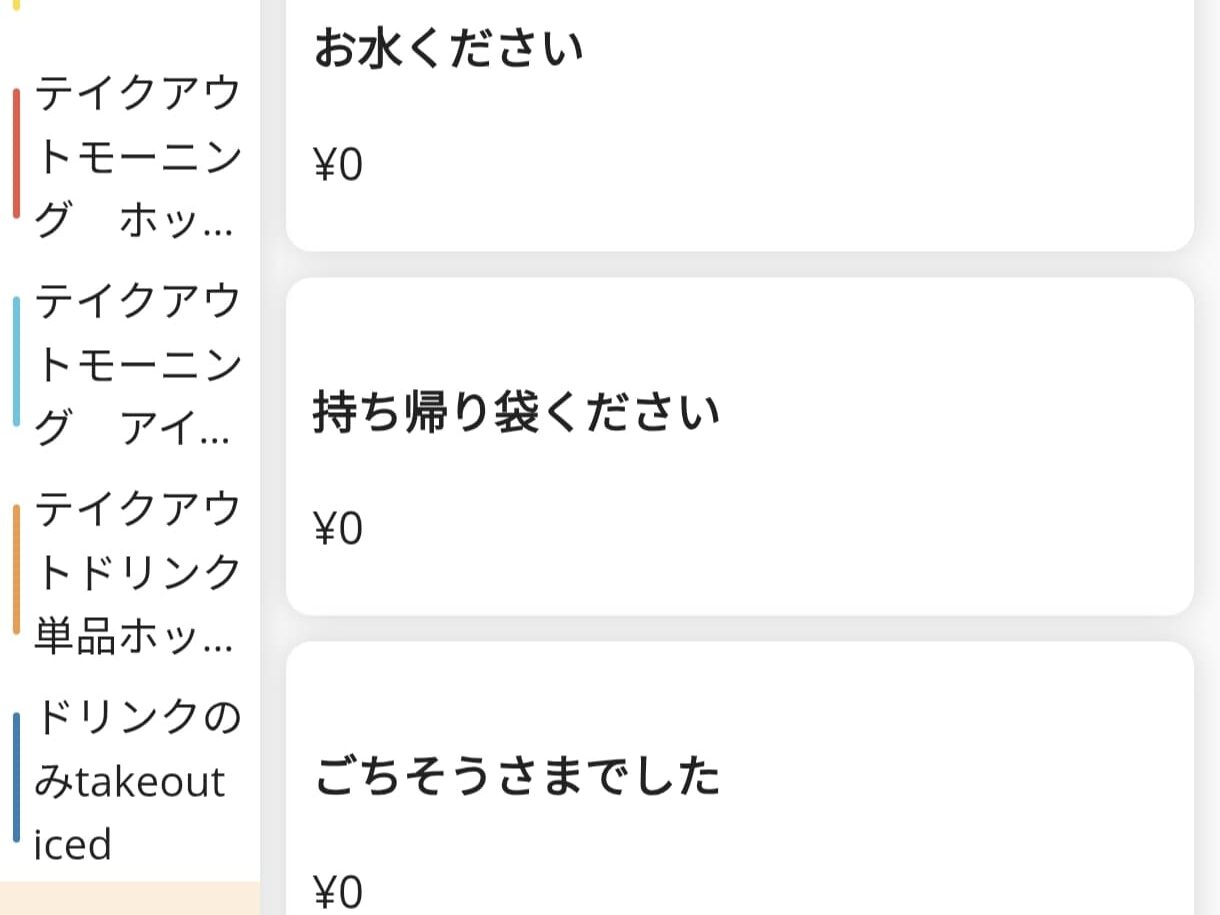Tap the light blue category marker bar
This screenshot has height=915, width=1220.
(x=16, y=361)
